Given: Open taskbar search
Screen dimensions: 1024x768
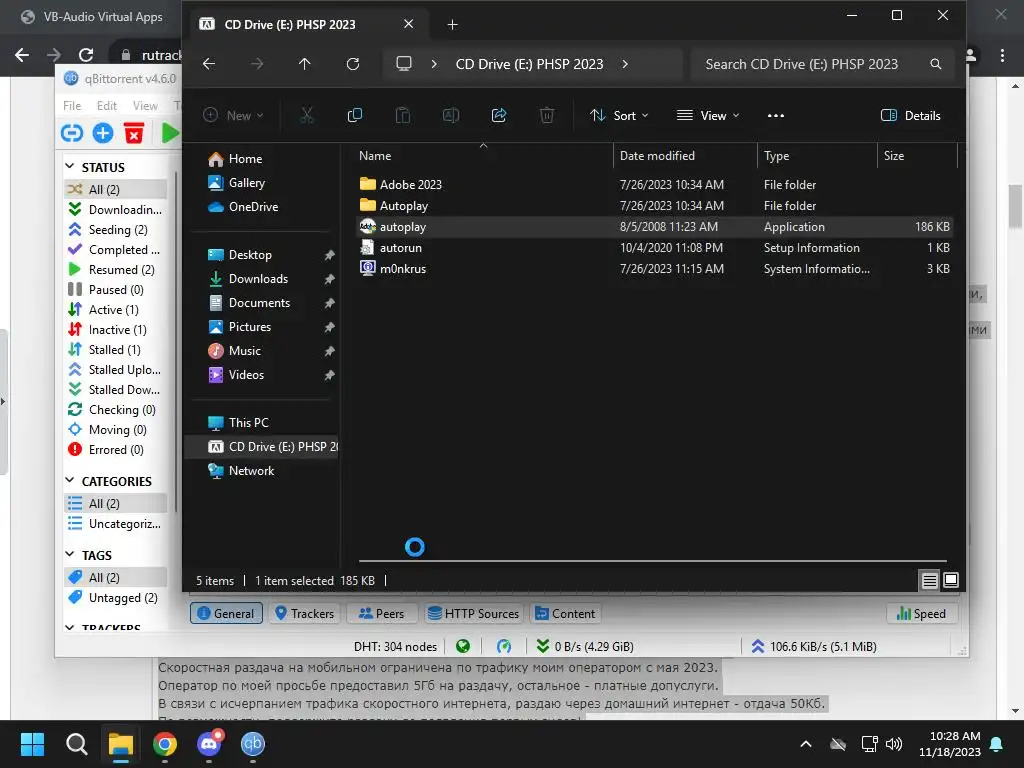Looking at the screenshot, I should pos(76,744).
